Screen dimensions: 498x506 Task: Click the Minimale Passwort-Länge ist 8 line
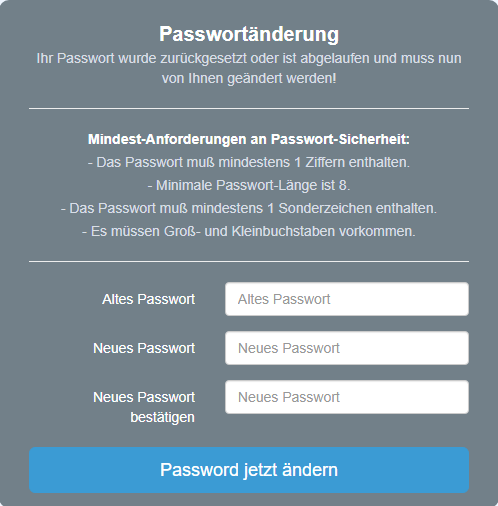click(249, 185)
